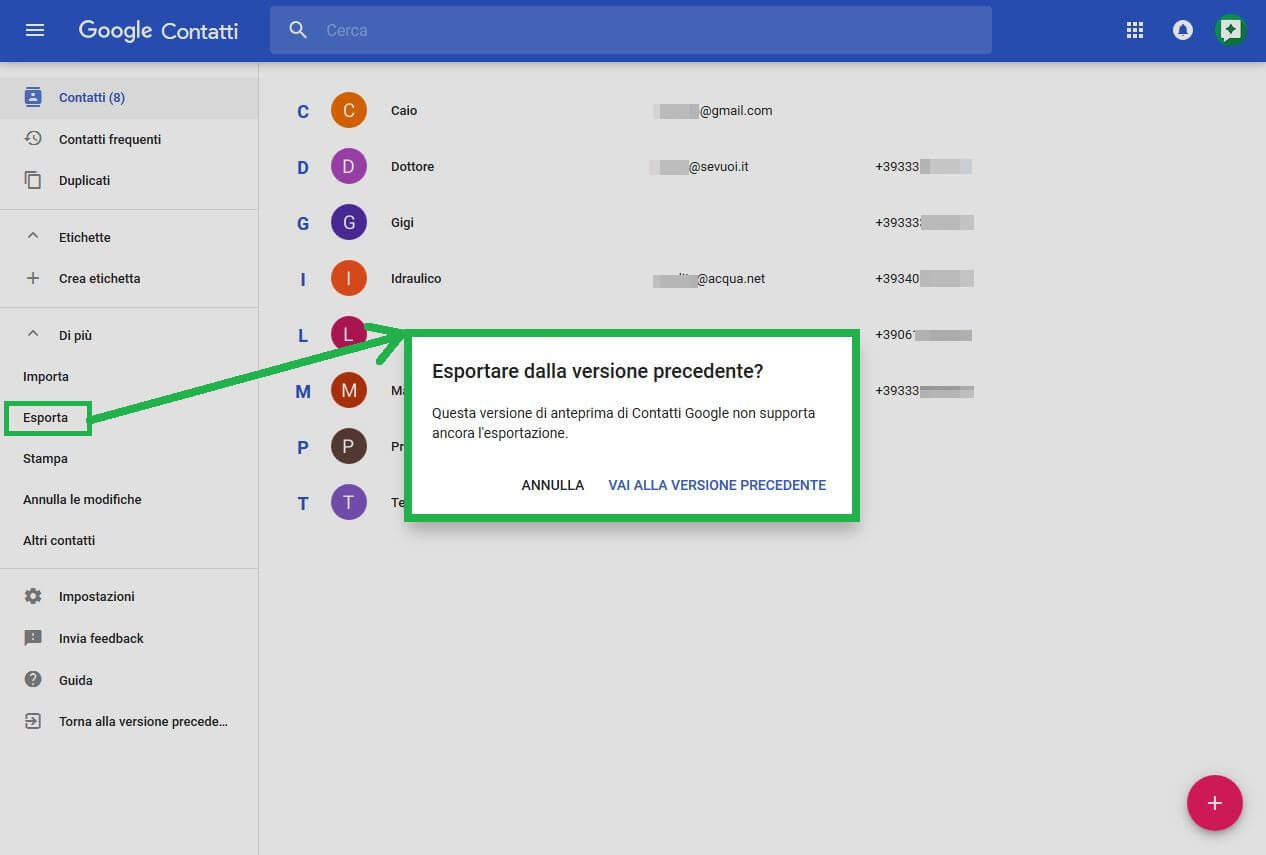Click the search magnifier icon

pos(298,30)
